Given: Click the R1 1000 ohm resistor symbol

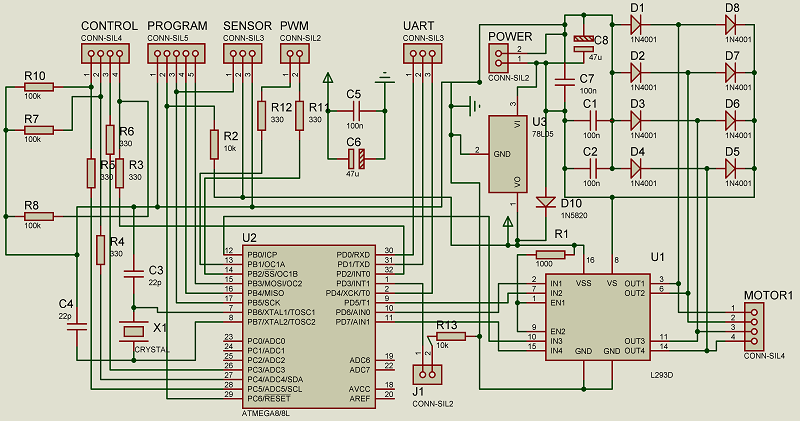Looking at the screenshot, I should 551,255.
